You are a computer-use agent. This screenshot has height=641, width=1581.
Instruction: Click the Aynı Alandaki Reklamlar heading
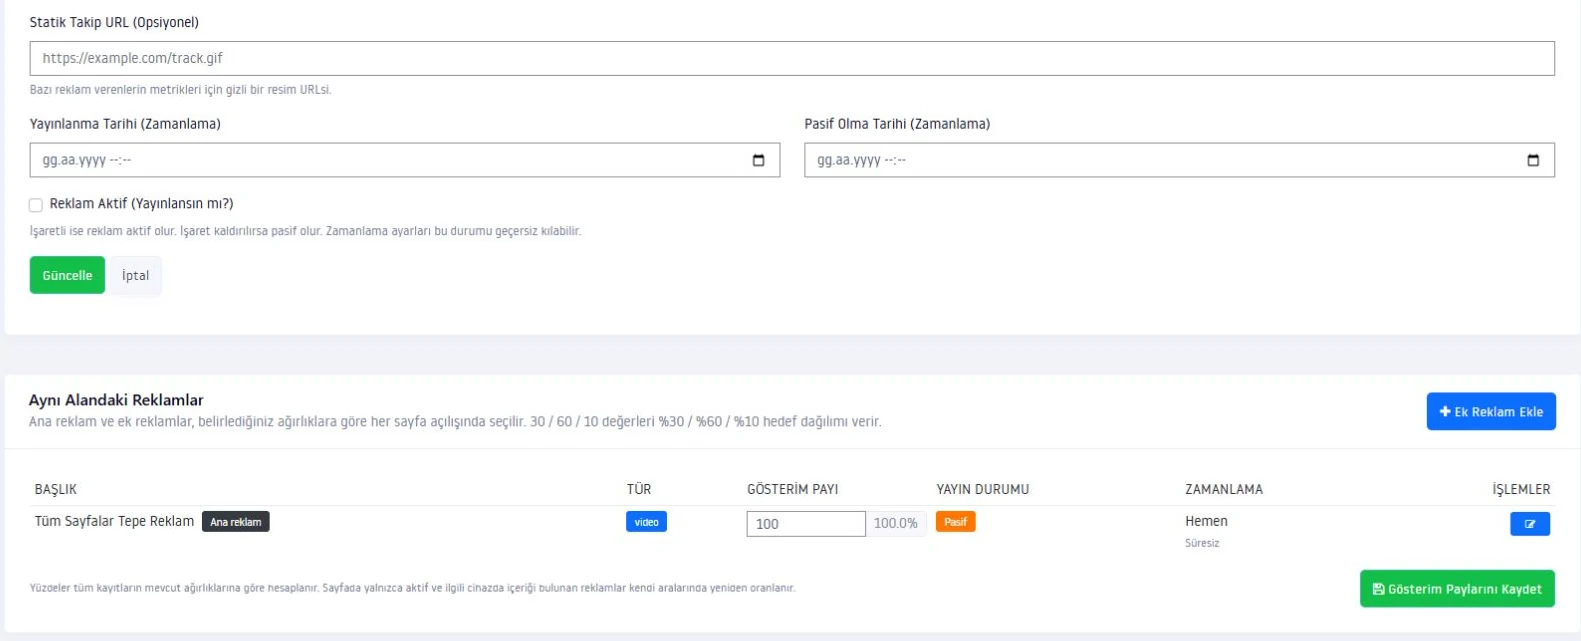pos(116,400)
